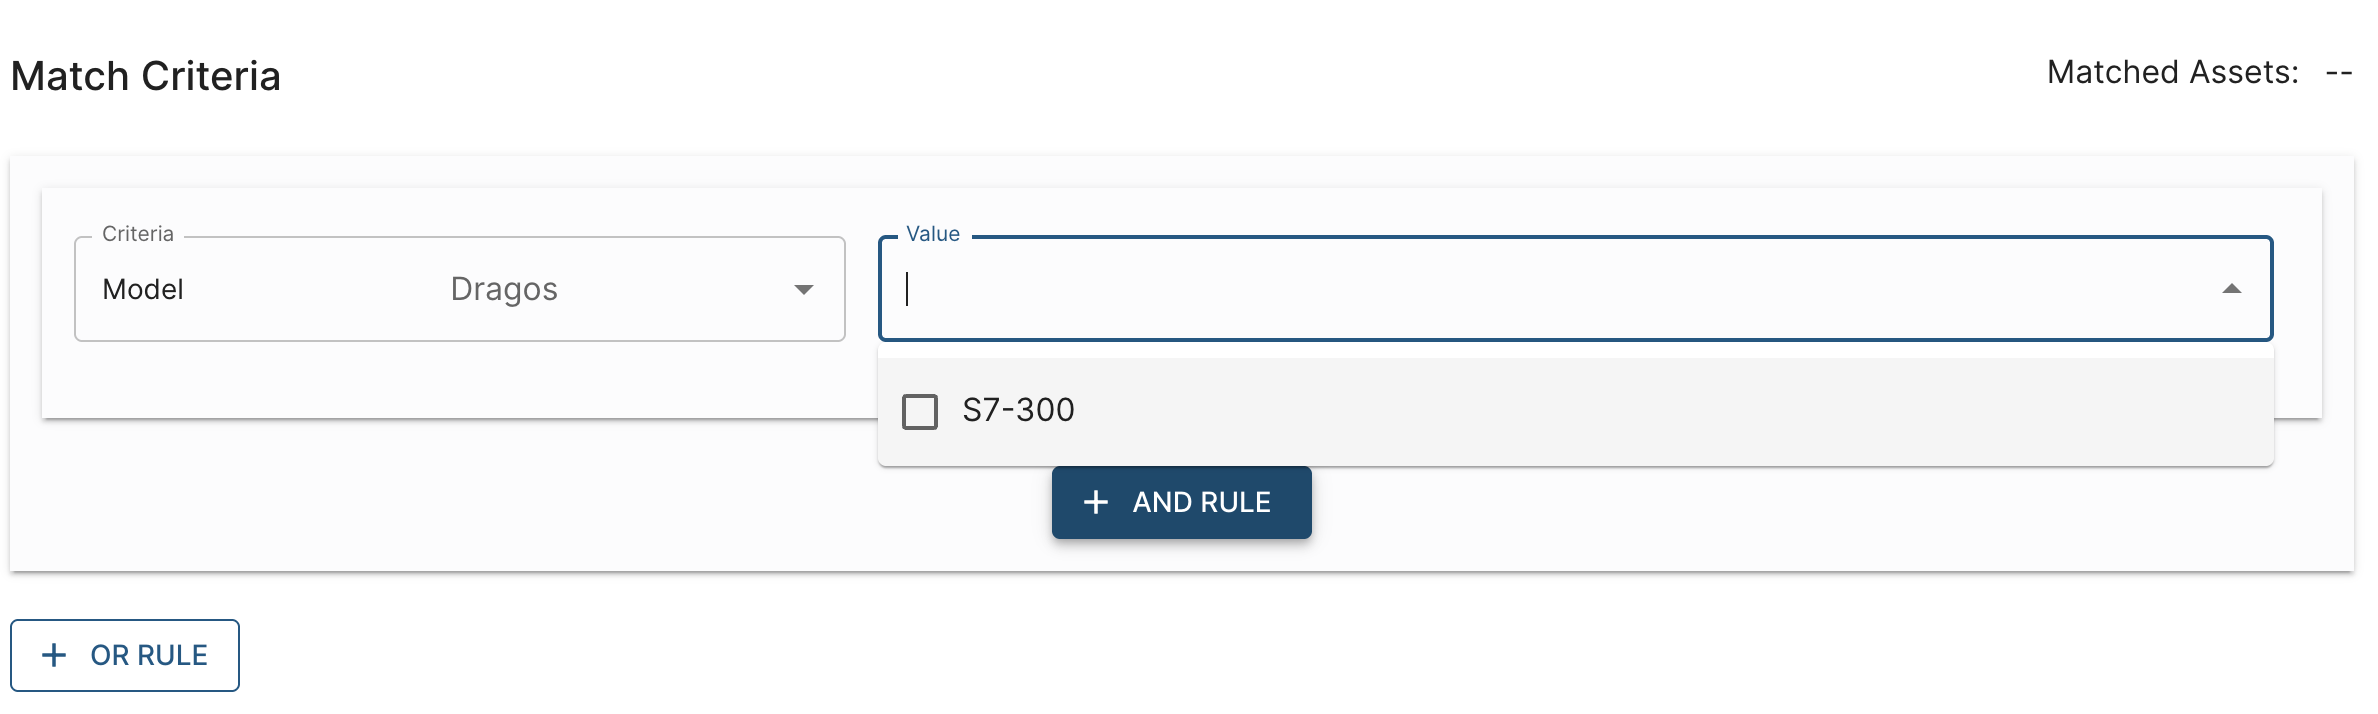Add a new OR RULE
The height and width of the screenshot is (714, 2378).
coord(125,655)
